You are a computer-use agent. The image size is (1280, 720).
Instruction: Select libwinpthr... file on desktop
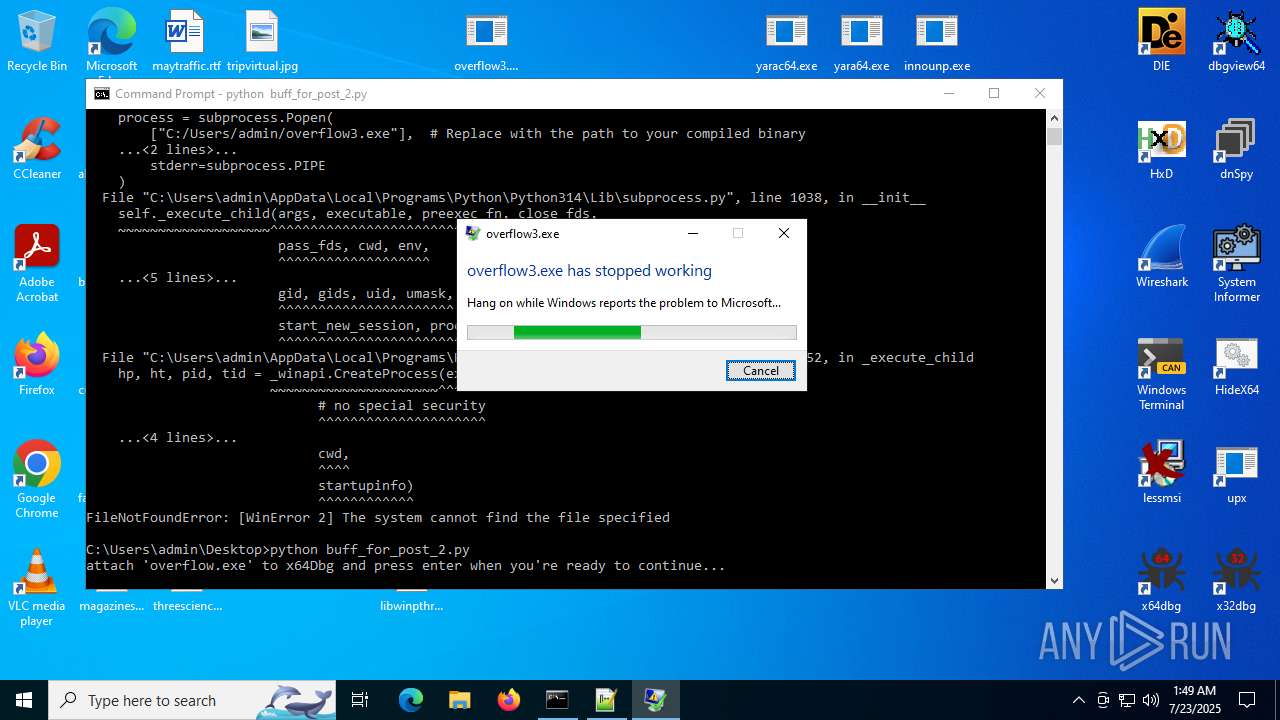point(411,605)
